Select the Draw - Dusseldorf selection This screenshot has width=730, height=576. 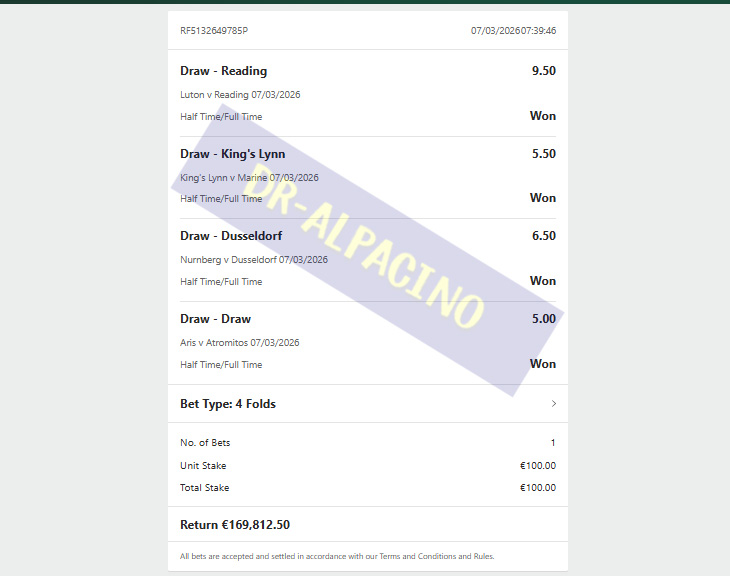(231, 236)
